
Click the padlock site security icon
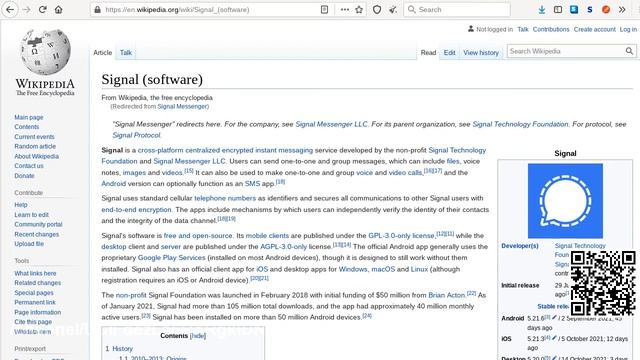(98, 9)
